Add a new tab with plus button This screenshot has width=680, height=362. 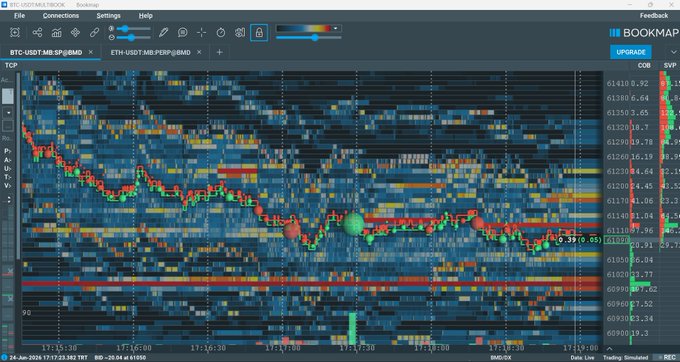coord(219,52)
